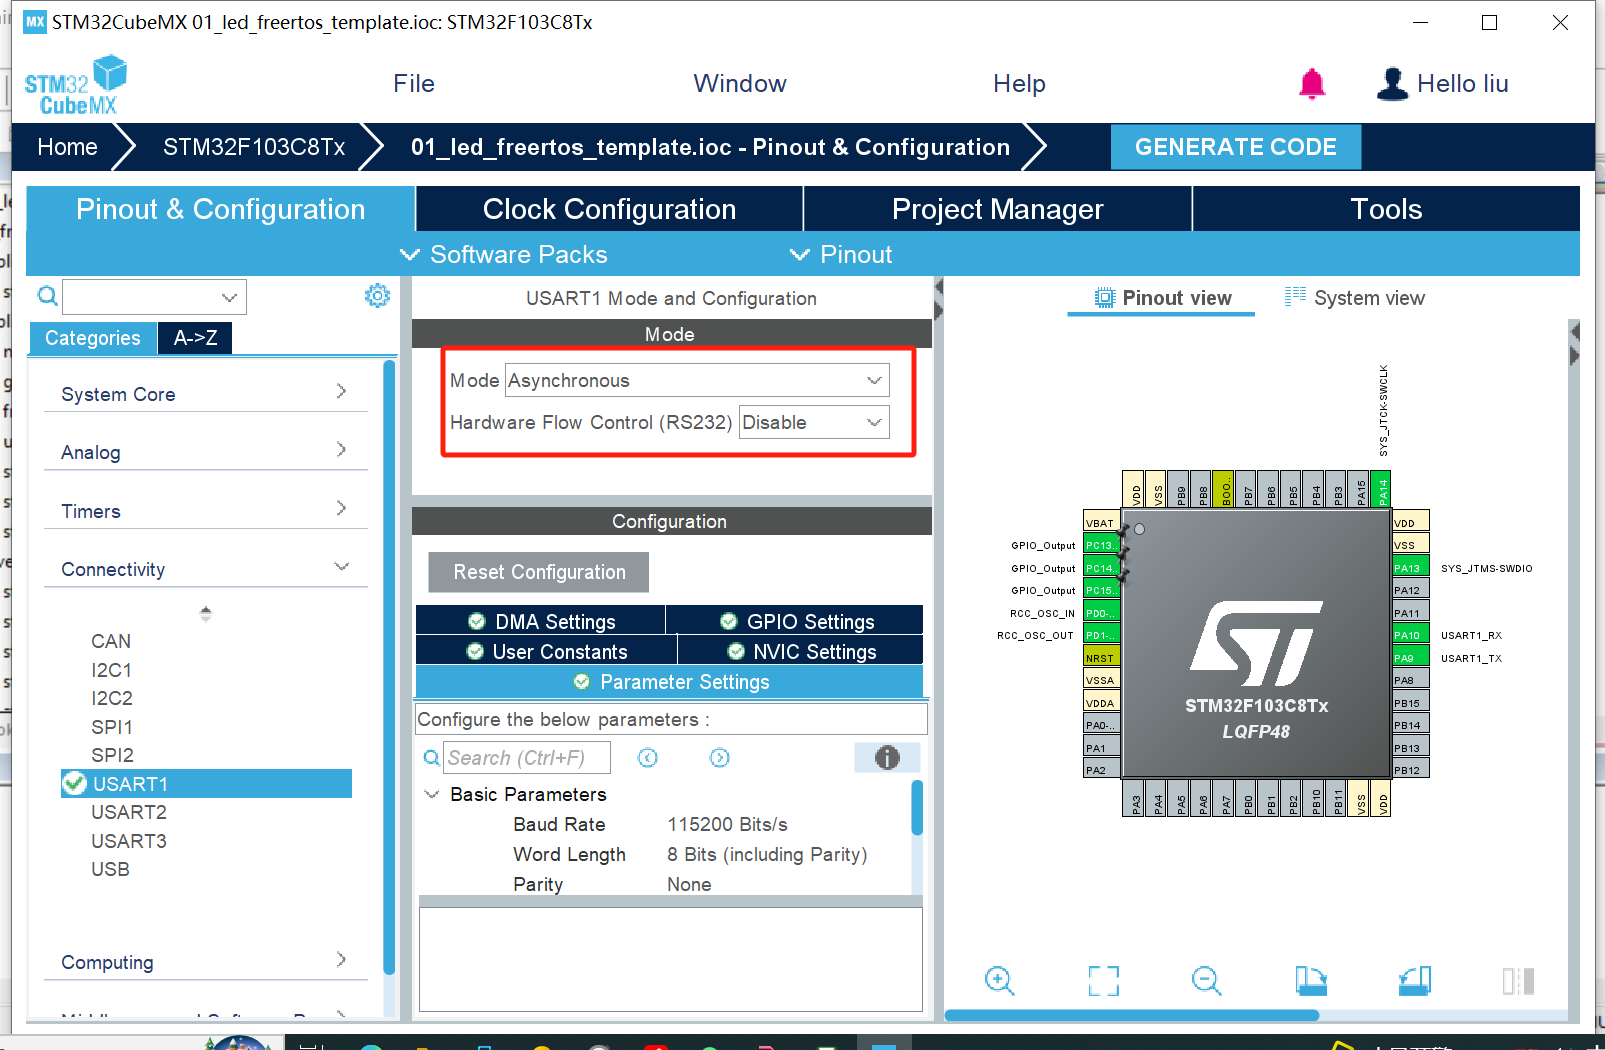Go to next parameter search result
The width and height of the screenshot is (1605, 1050).
pyautogui.click(x=720, y=758)
